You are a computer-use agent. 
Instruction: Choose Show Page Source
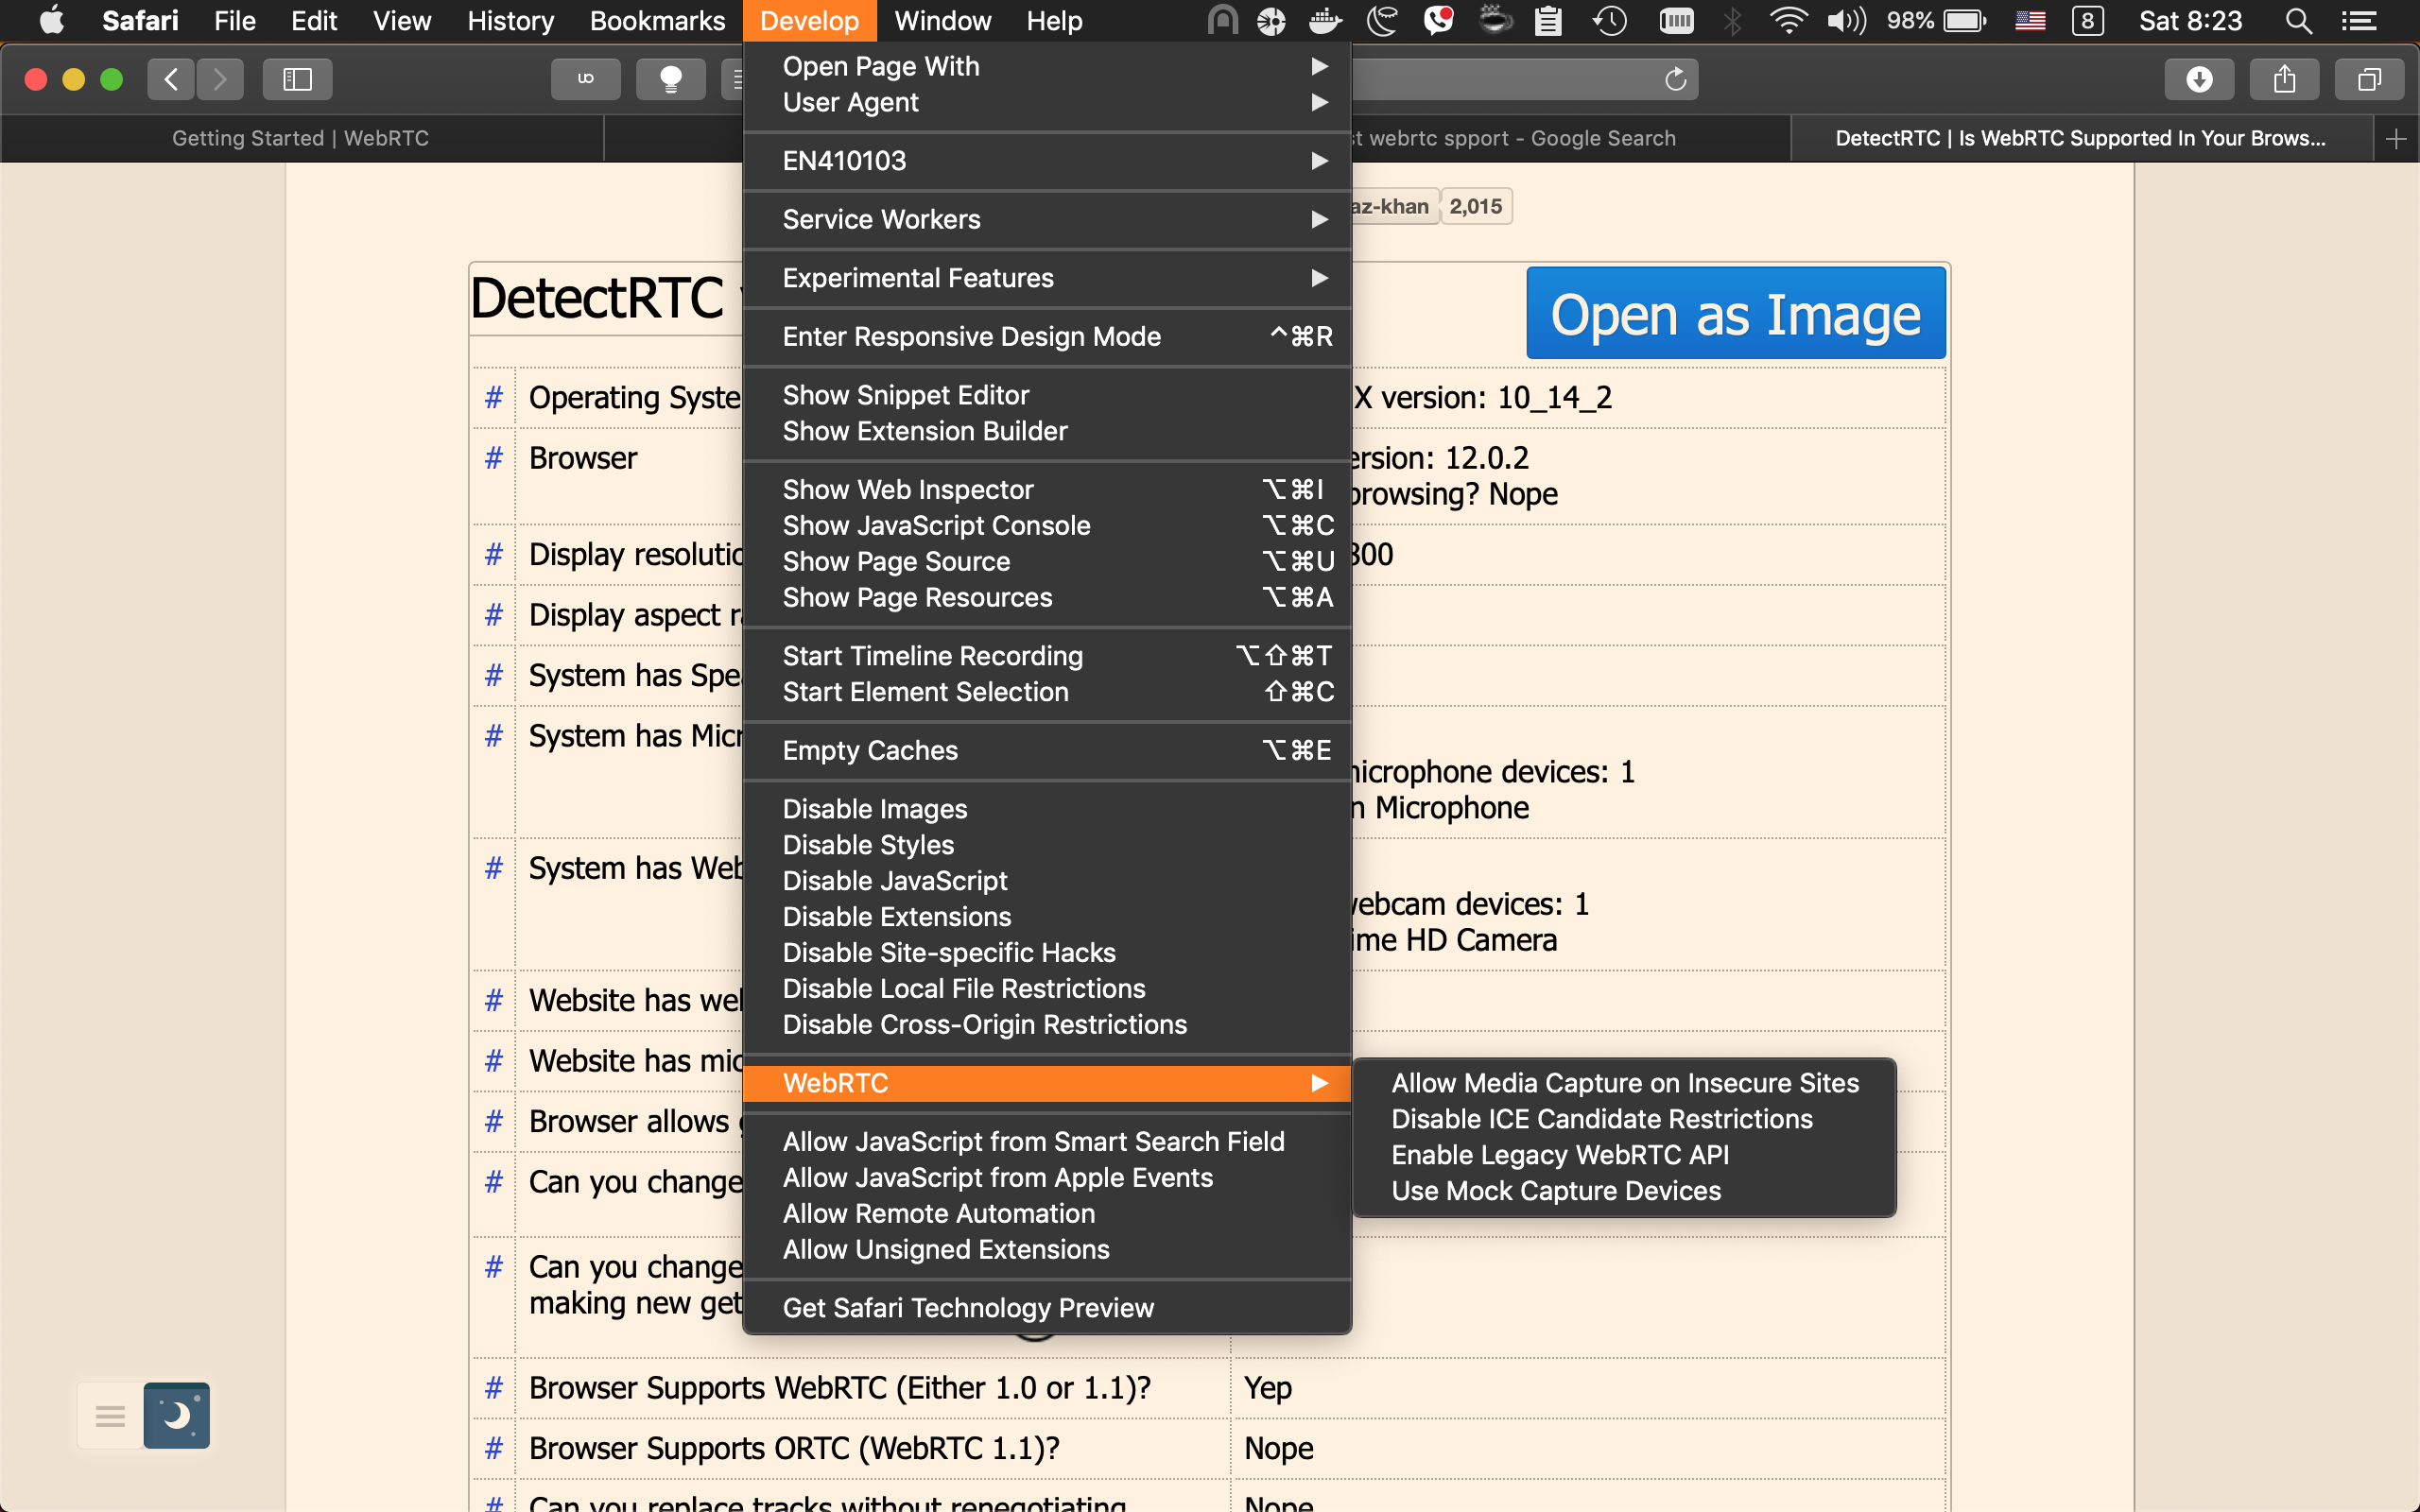pos(1047,562)
